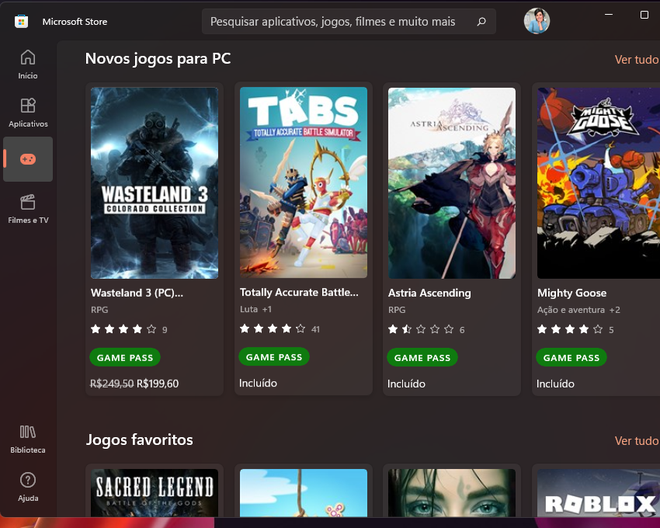Click the R$199,60 sale price
660x528 pixels.
(x=158, y=384)
